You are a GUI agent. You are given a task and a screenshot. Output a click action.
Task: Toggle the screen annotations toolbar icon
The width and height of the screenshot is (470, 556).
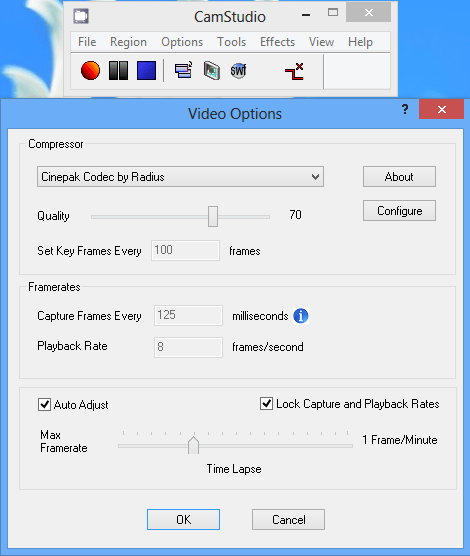(x=183, y=70)
